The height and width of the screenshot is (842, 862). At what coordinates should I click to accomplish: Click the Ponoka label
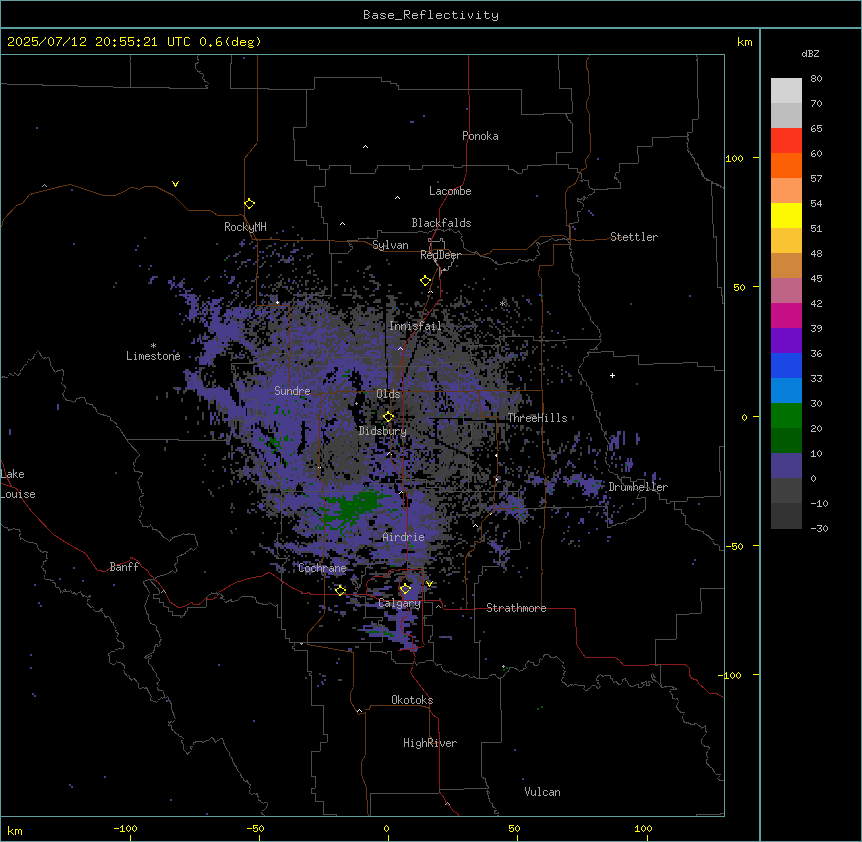click(480, 136)
